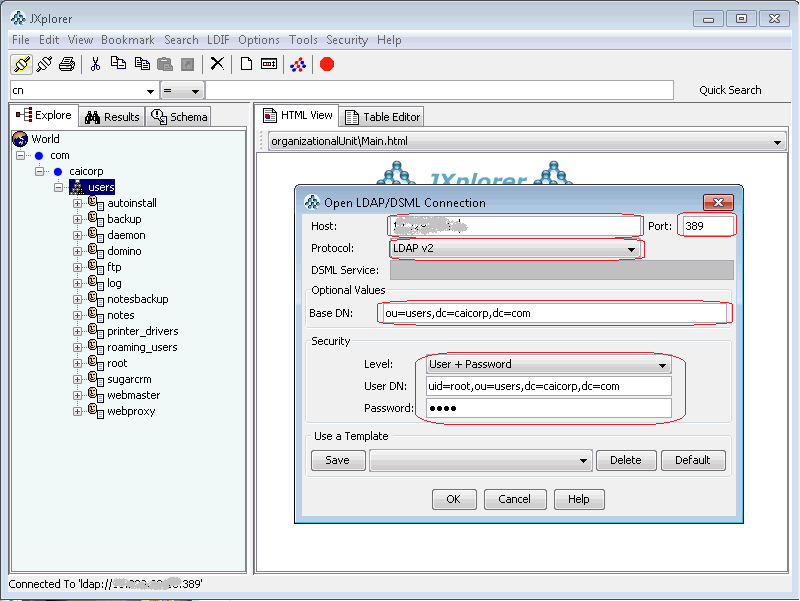Click the webproxy user icon
Viewport: 800px width, 601px height.
[95, 411]
